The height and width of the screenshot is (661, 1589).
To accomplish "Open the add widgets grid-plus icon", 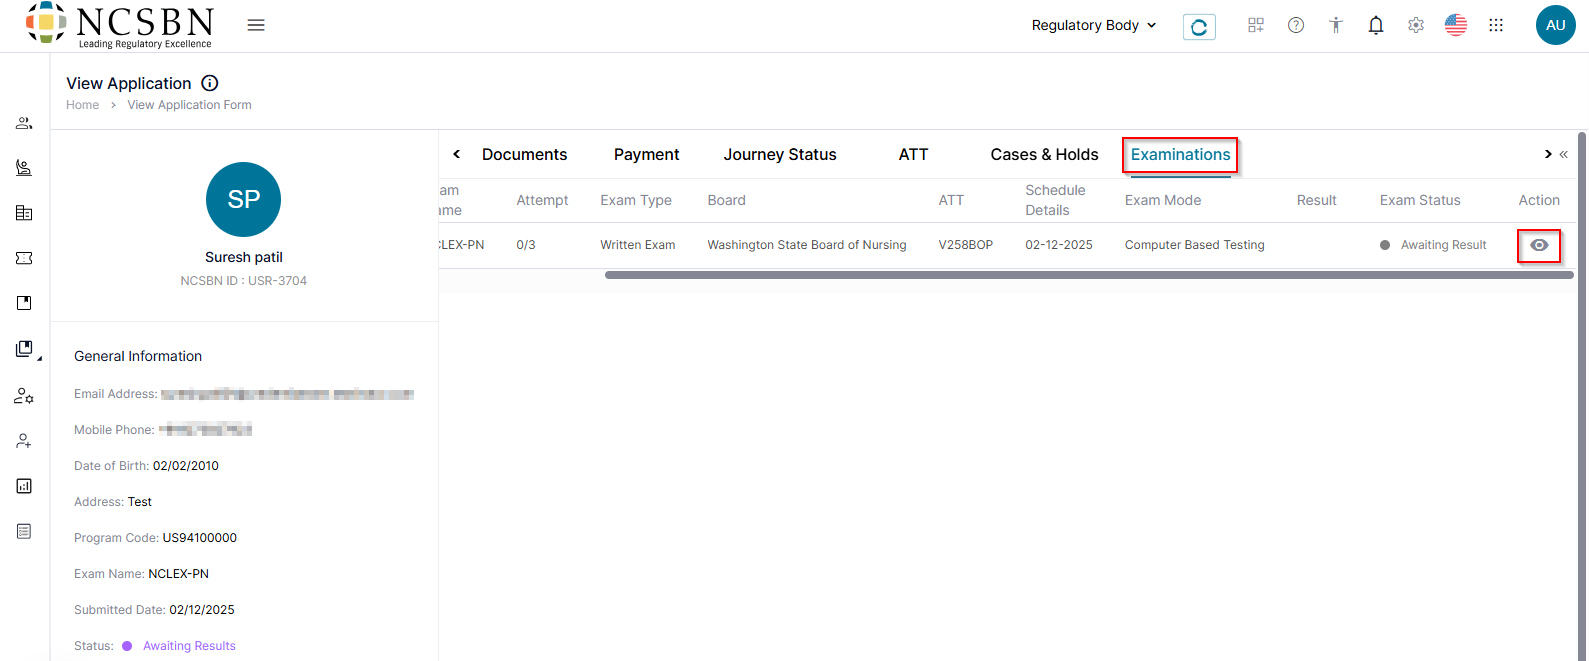I will (1256, 25).
